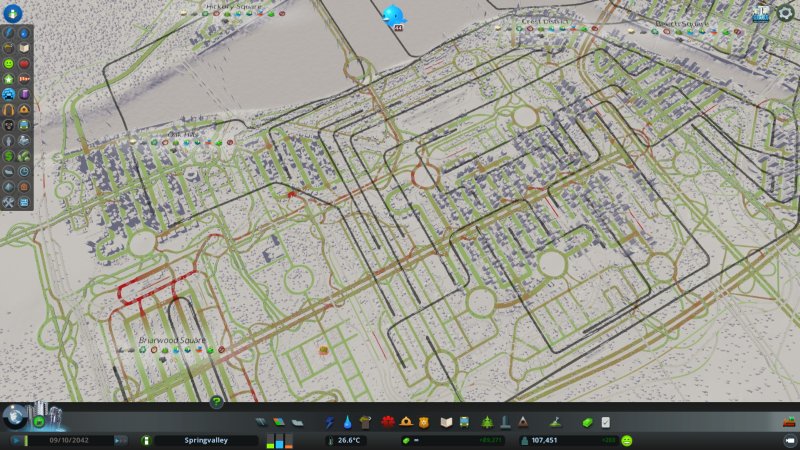Select the Noise pollution info view
The width and height of the screenshot is (800, 450).
point(9,110)
